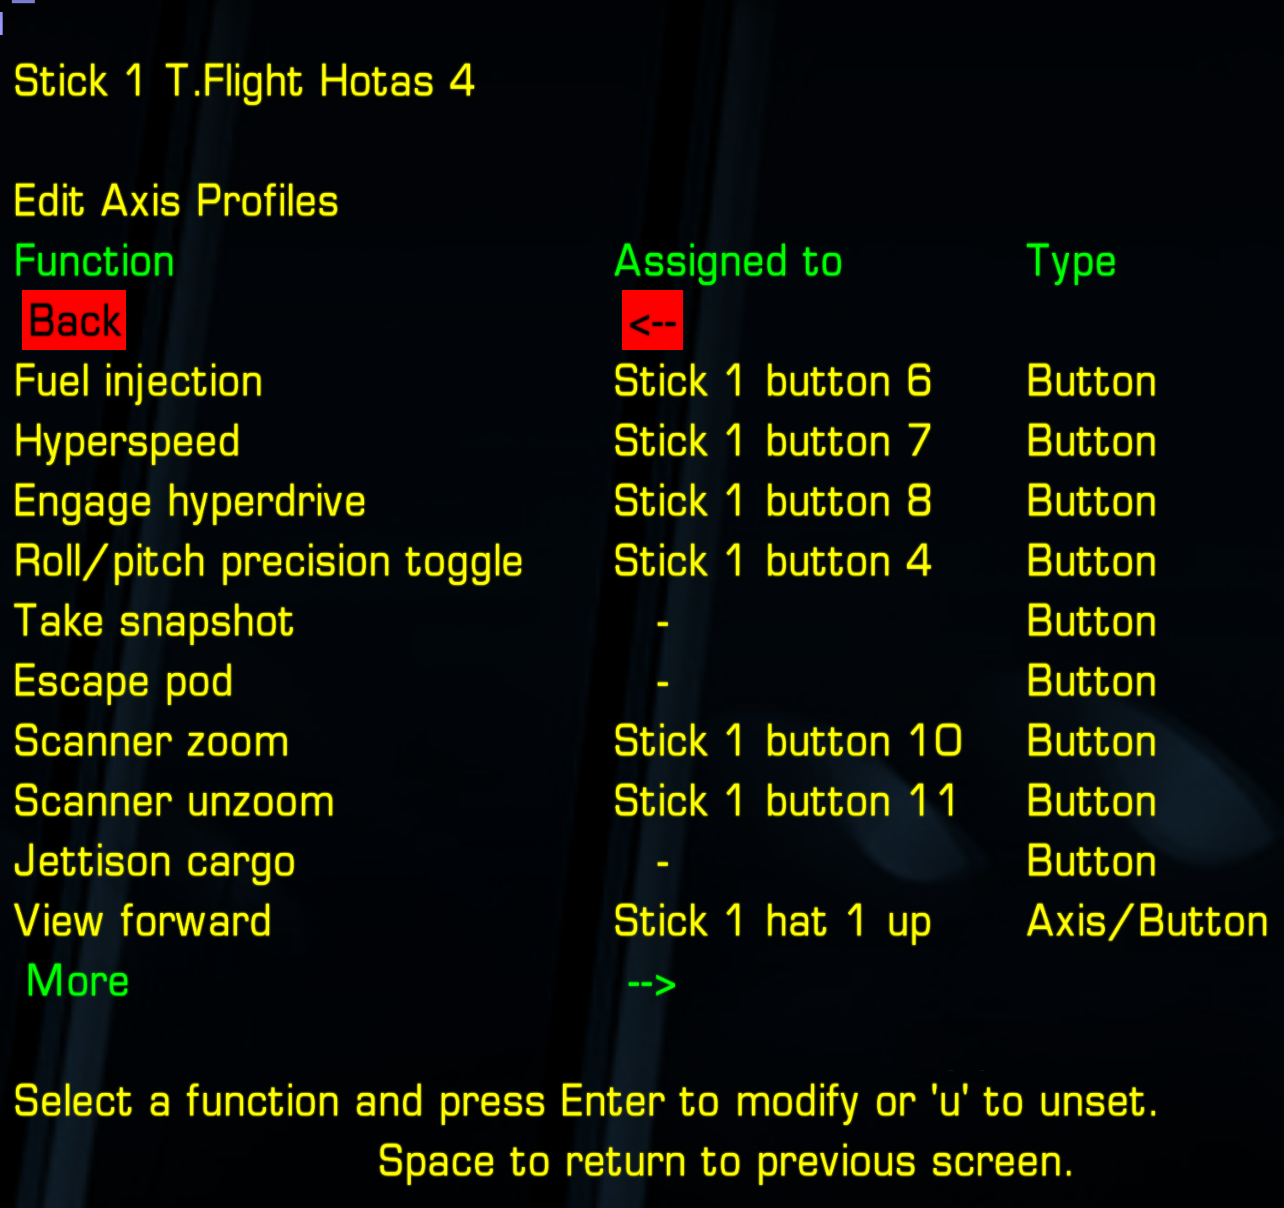Pick the Roll/pitch precision toggle row
Viewport: 1284px width, 1208px height.
268,562
